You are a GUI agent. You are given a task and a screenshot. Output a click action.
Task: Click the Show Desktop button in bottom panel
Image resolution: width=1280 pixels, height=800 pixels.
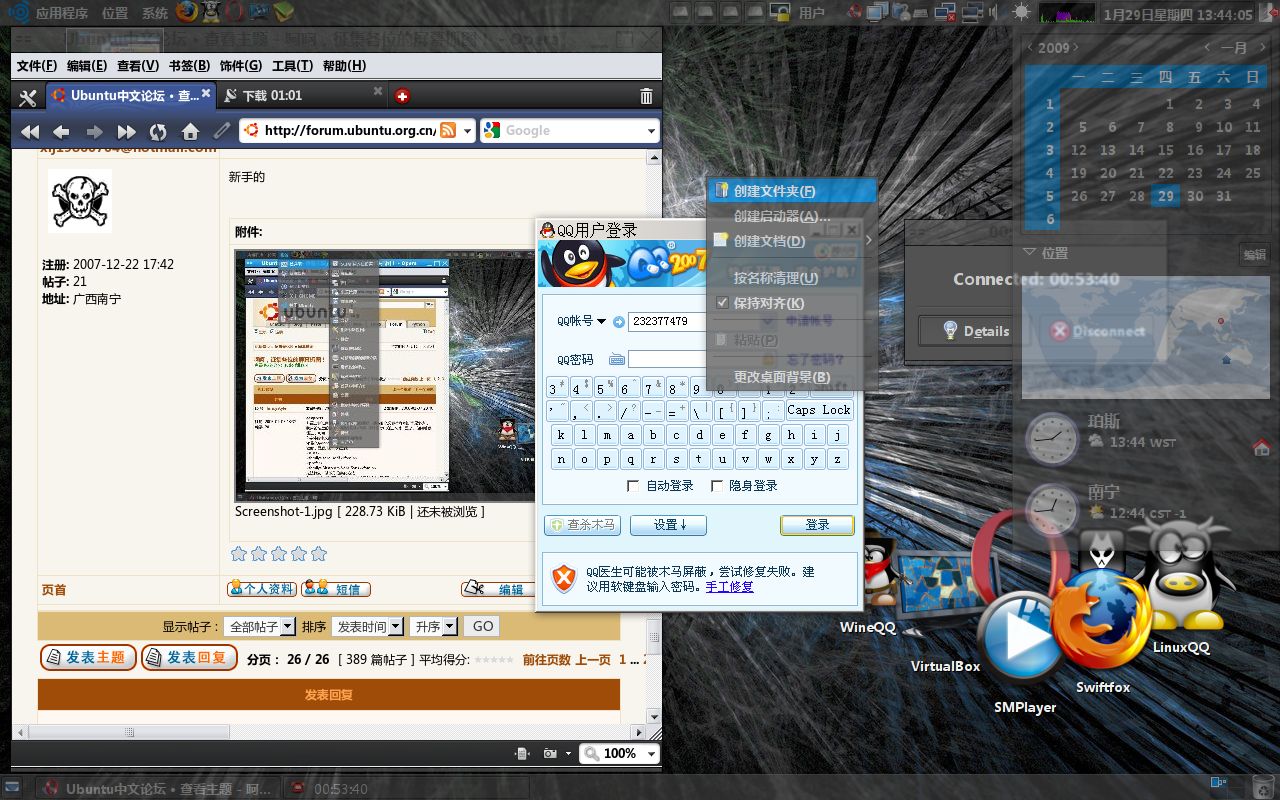tap(12, 787)
